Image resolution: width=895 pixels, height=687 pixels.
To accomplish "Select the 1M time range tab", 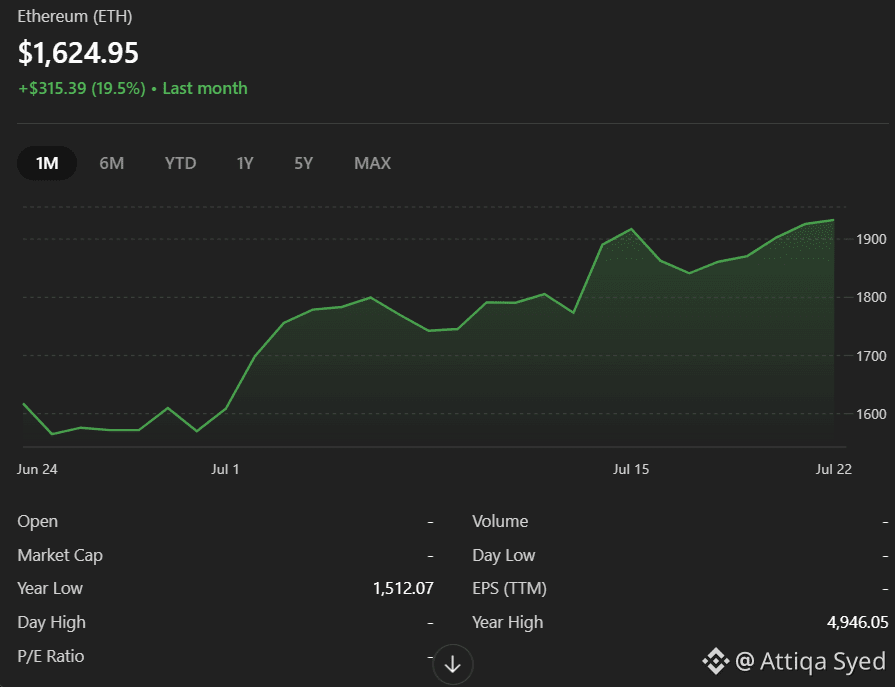I will tap(47, 163).
